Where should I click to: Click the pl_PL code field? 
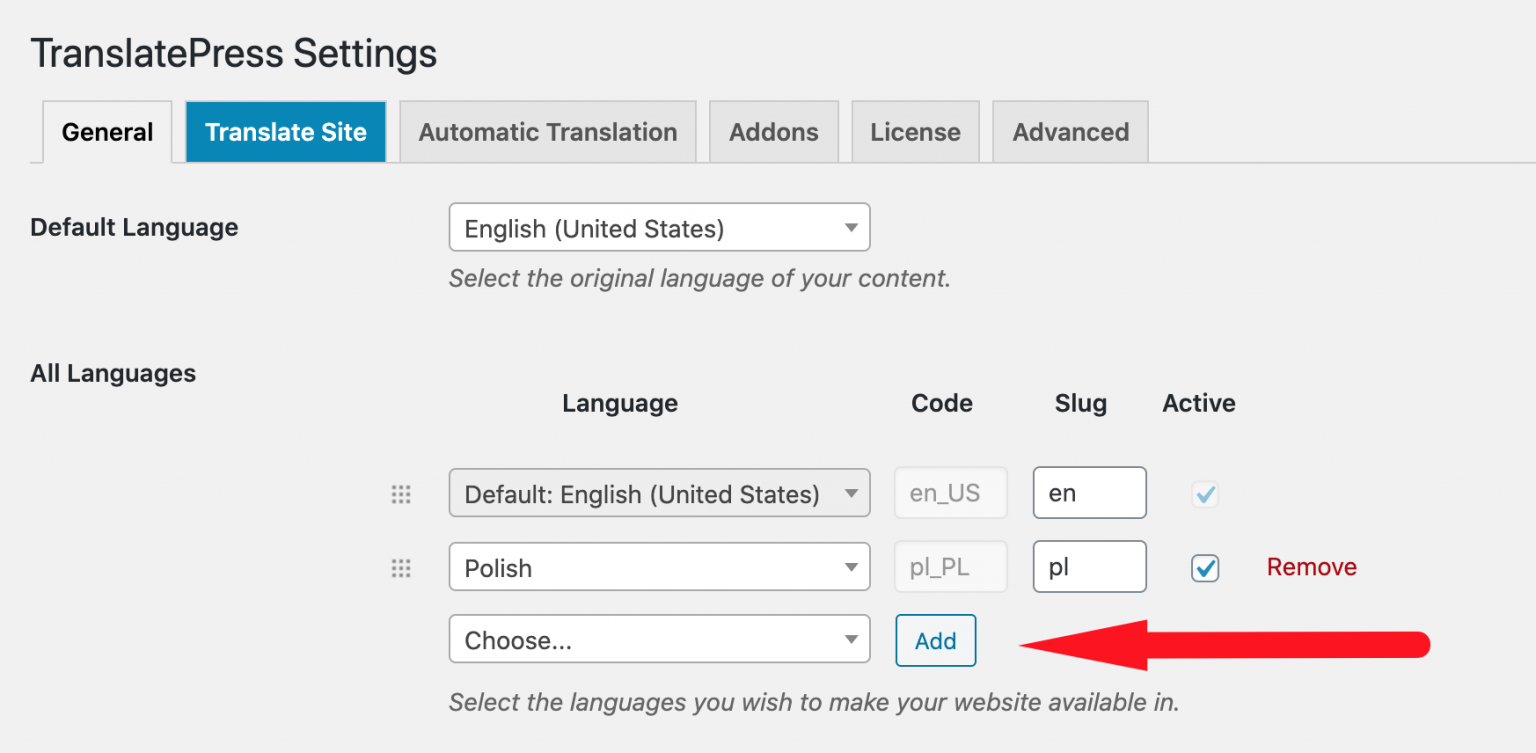(x=950, y=566)
